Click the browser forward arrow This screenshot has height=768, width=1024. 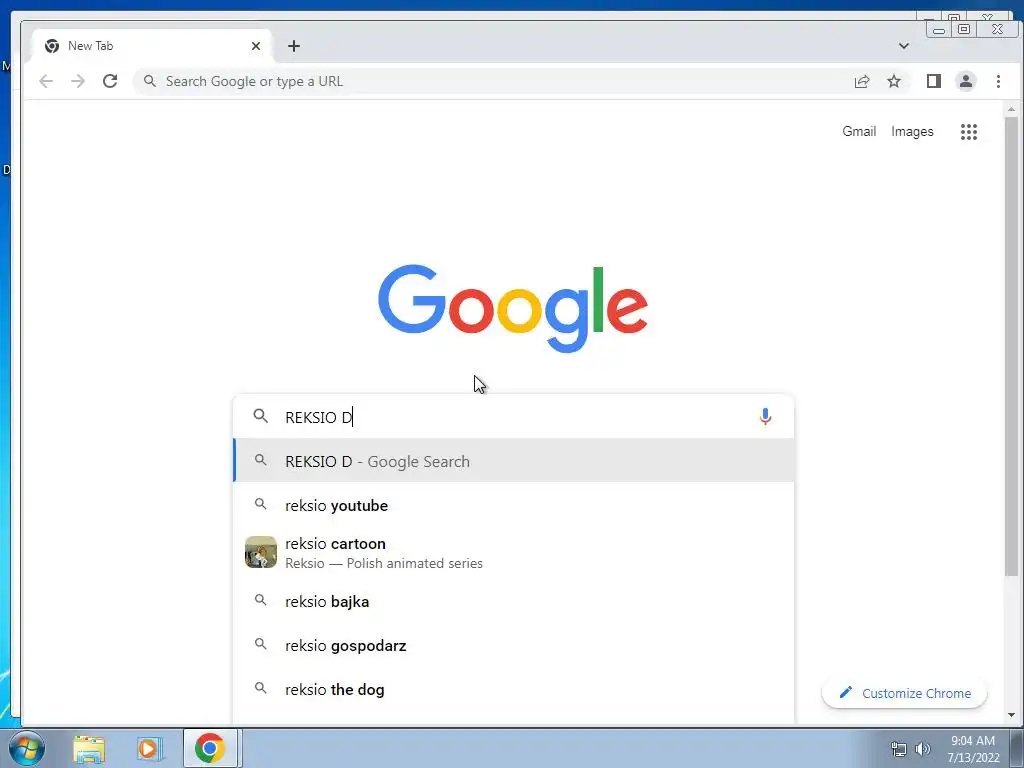[x=78, y=81]
